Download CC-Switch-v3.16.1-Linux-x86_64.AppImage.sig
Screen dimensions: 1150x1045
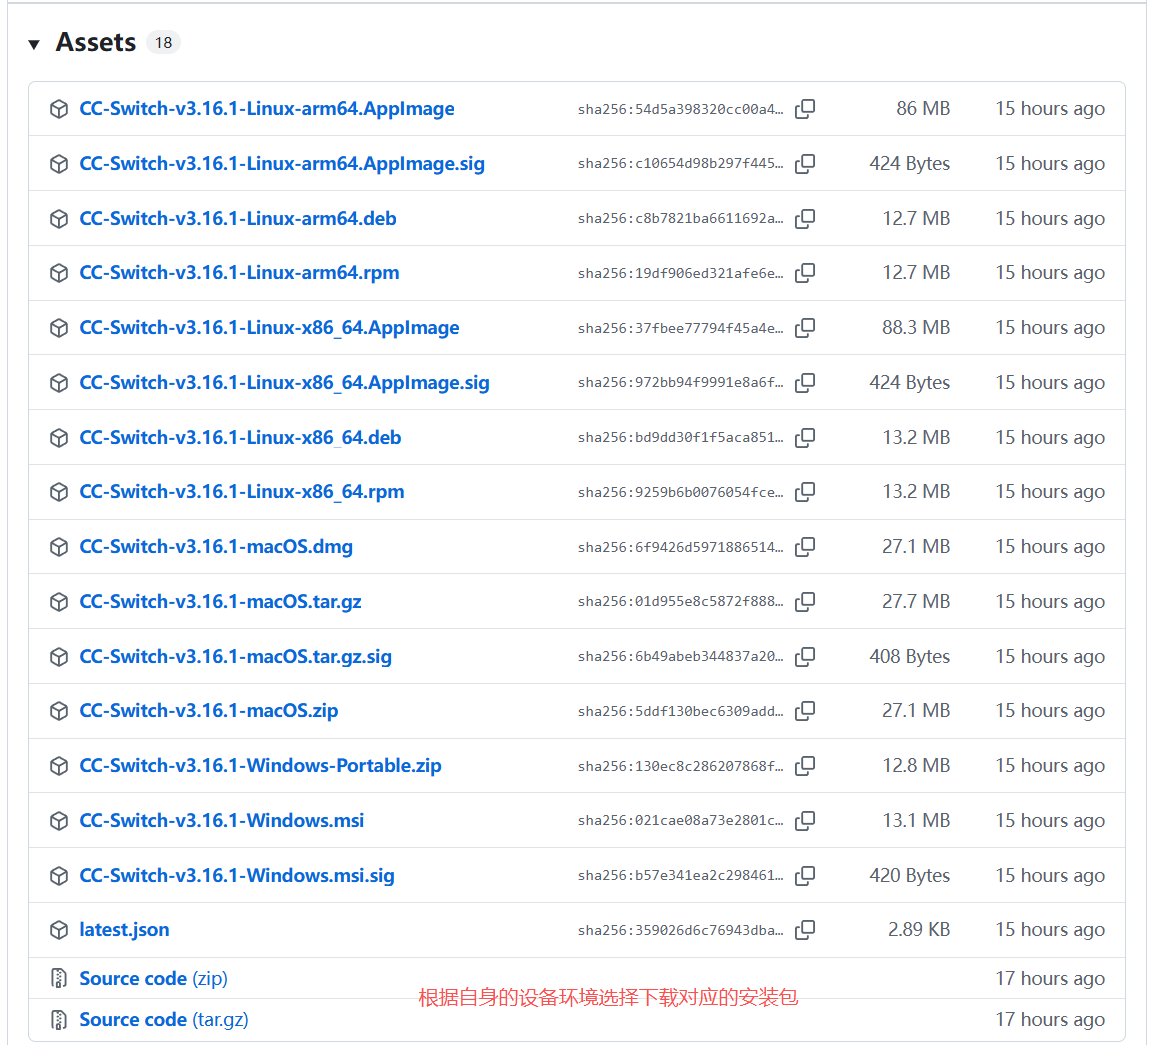285,383
